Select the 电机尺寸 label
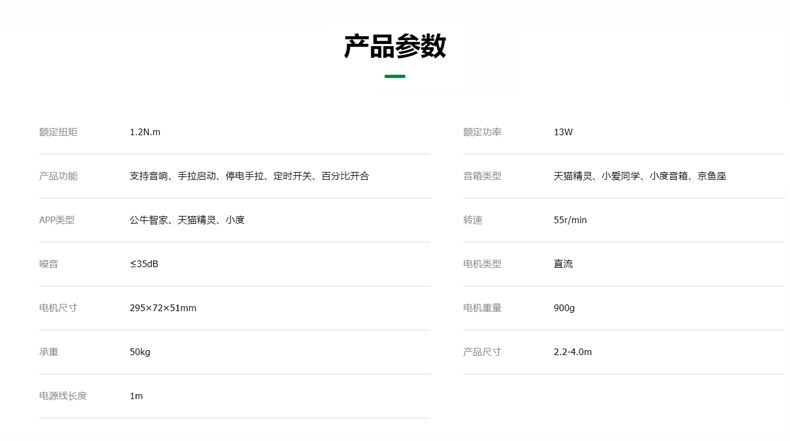790x441 pixels. tap(58, 308)
